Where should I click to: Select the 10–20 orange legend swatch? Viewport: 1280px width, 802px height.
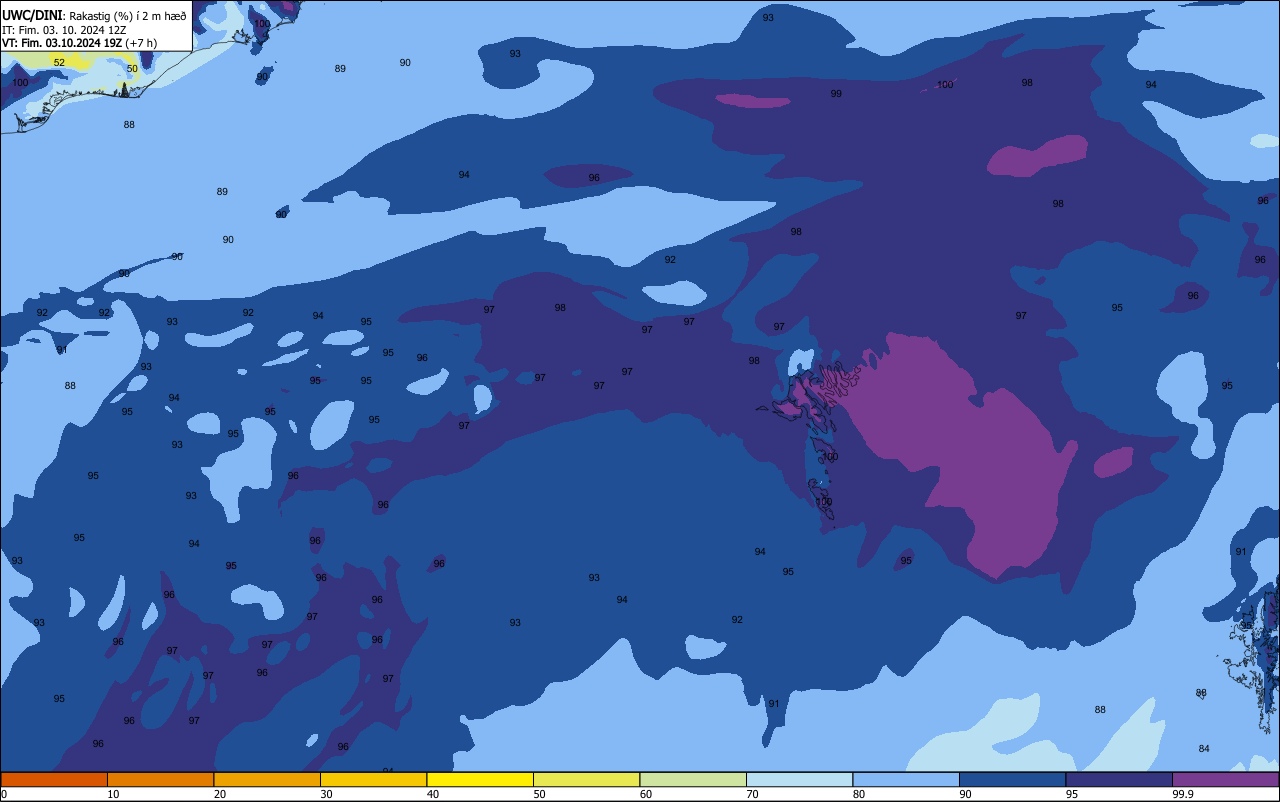[x=160, y=780]
